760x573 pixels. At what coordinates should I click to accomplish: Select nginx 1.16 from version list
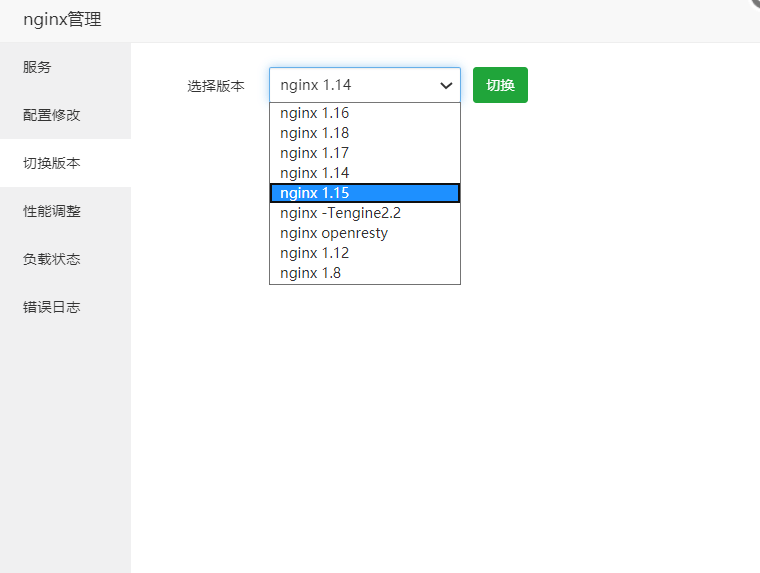(x=364, y=113)
